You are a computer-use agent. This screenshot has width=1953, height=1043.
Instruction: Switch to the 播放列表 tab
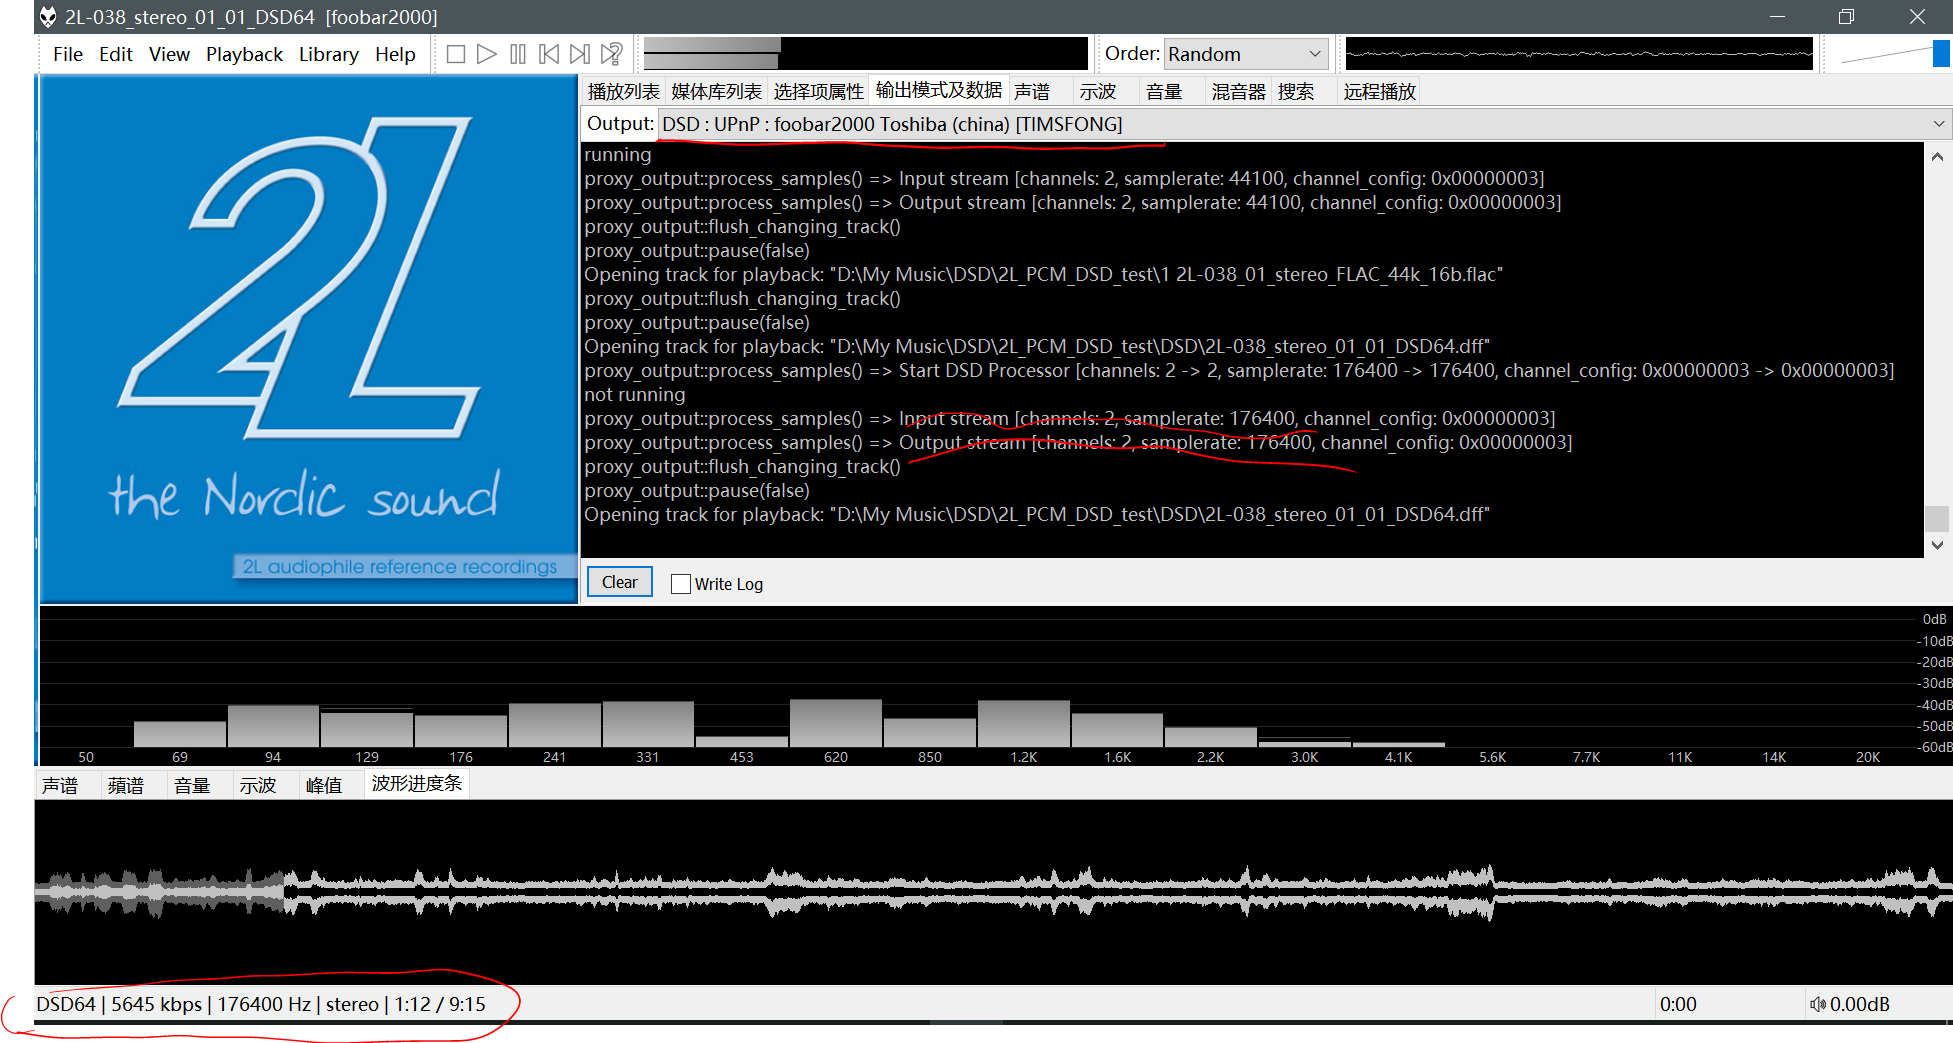(623, 92)
